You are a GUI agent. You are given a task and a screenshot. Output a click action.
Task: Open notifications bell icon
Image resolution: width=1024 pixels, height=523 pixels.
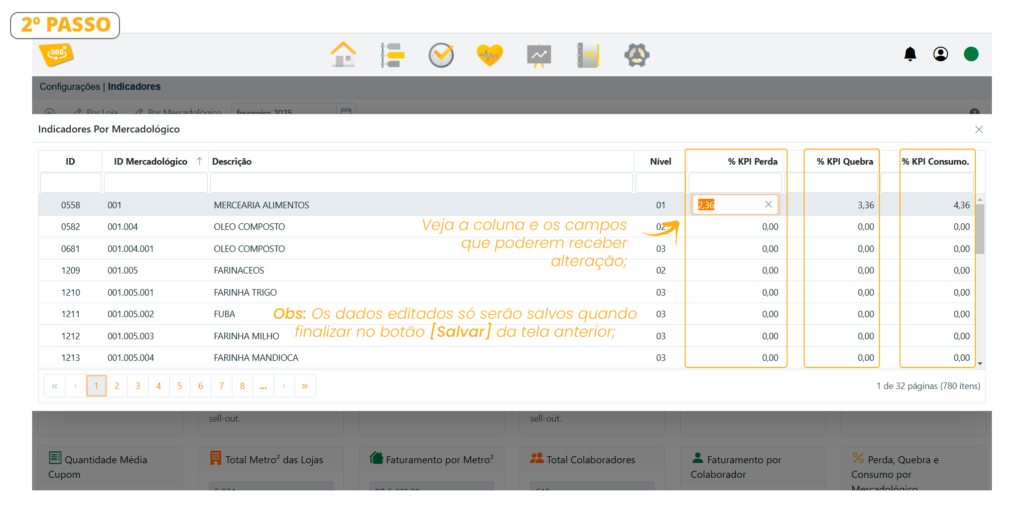click(x=910, y=54)
